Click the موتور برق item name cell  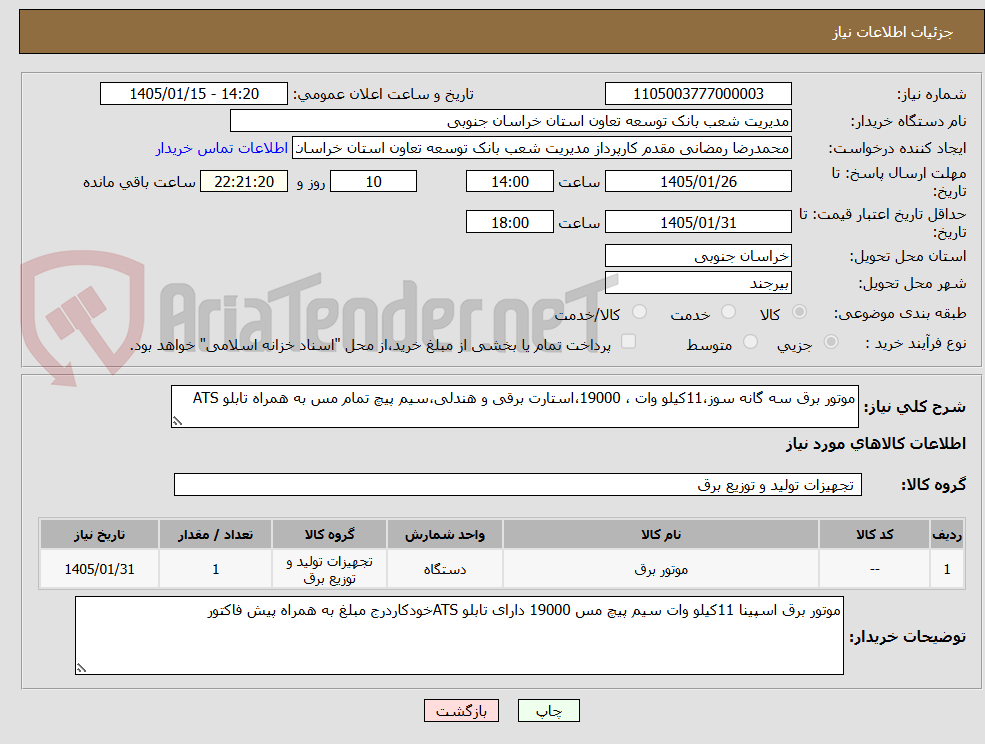tap(661, 569)
